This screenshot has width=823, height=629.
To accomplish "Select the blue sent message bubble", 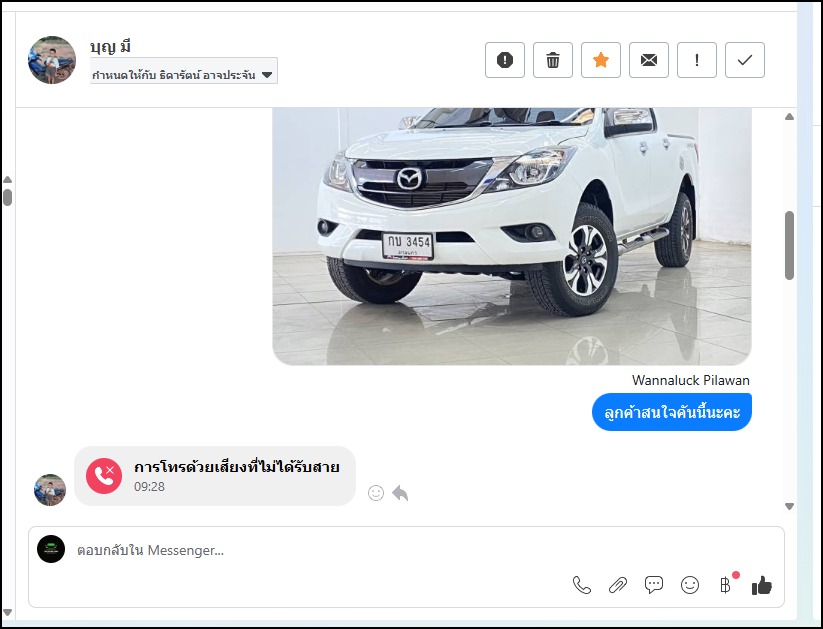I will (x=672, y=412).
